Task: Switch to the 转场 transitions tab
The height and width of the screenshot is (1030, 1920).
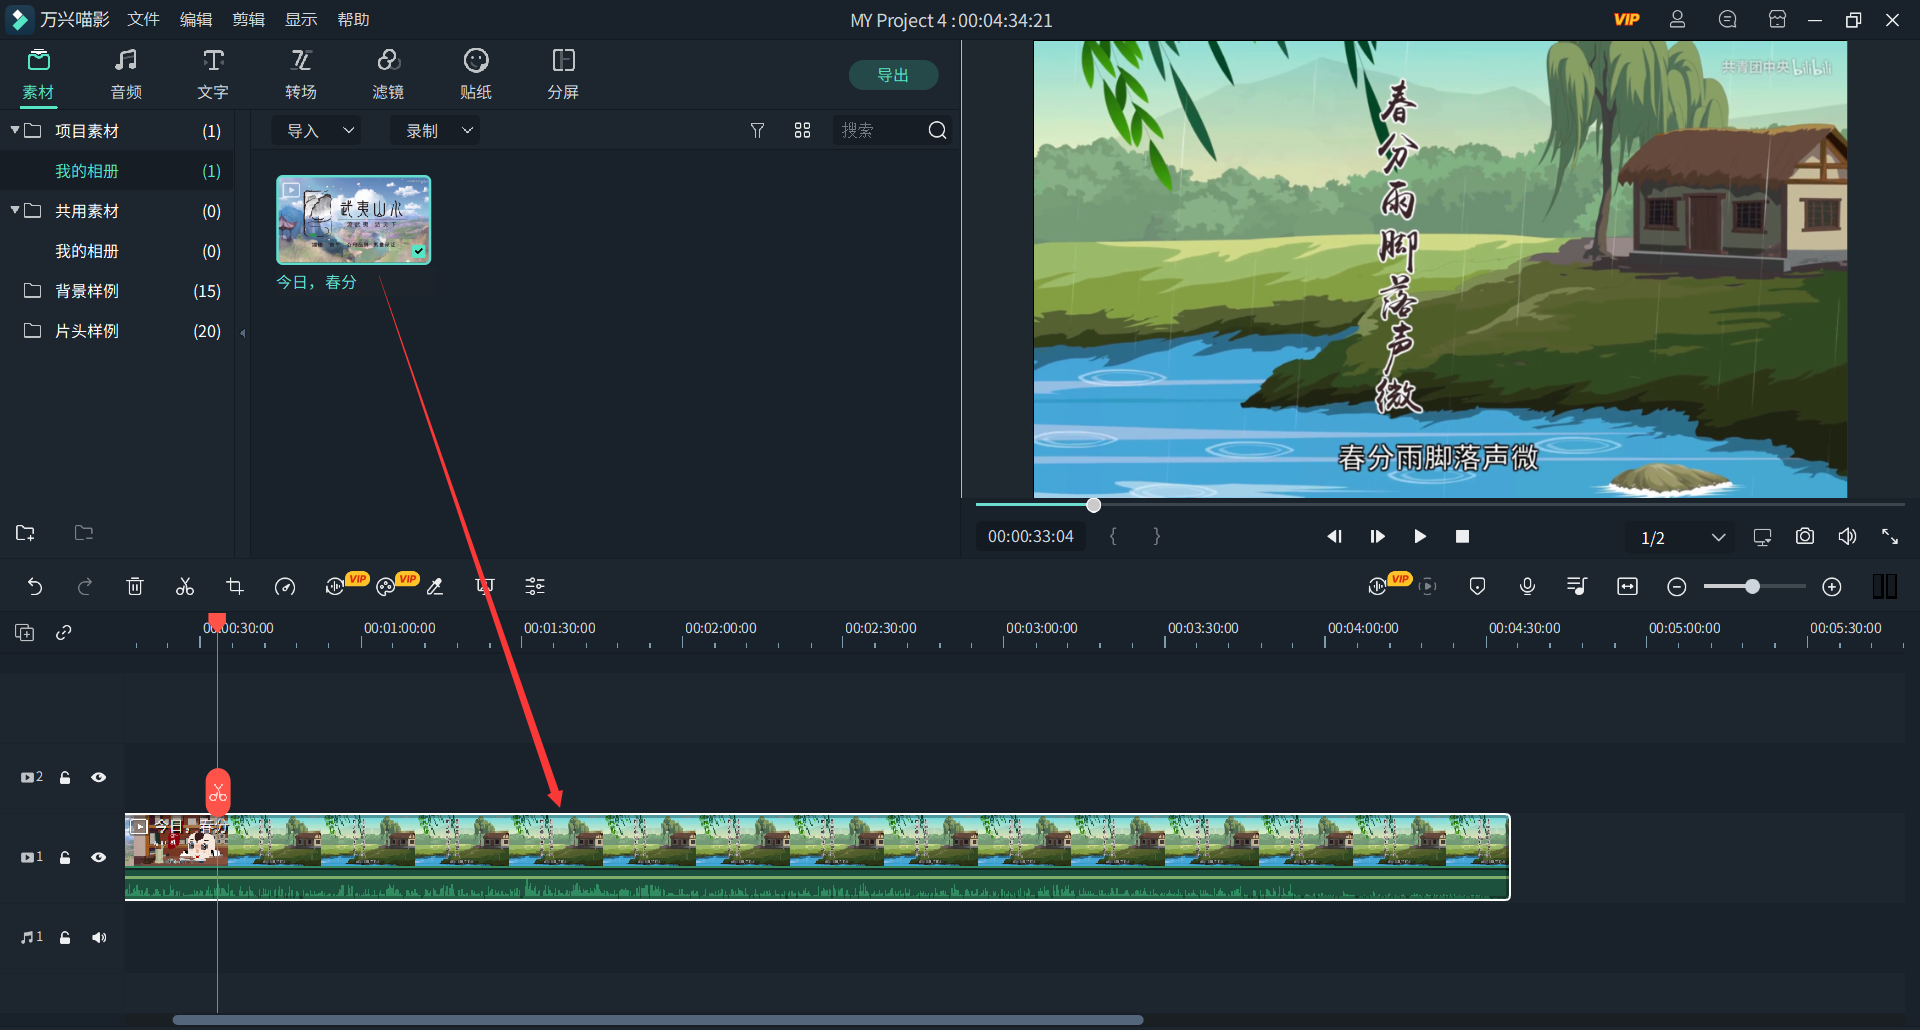Action: [300, 74]
